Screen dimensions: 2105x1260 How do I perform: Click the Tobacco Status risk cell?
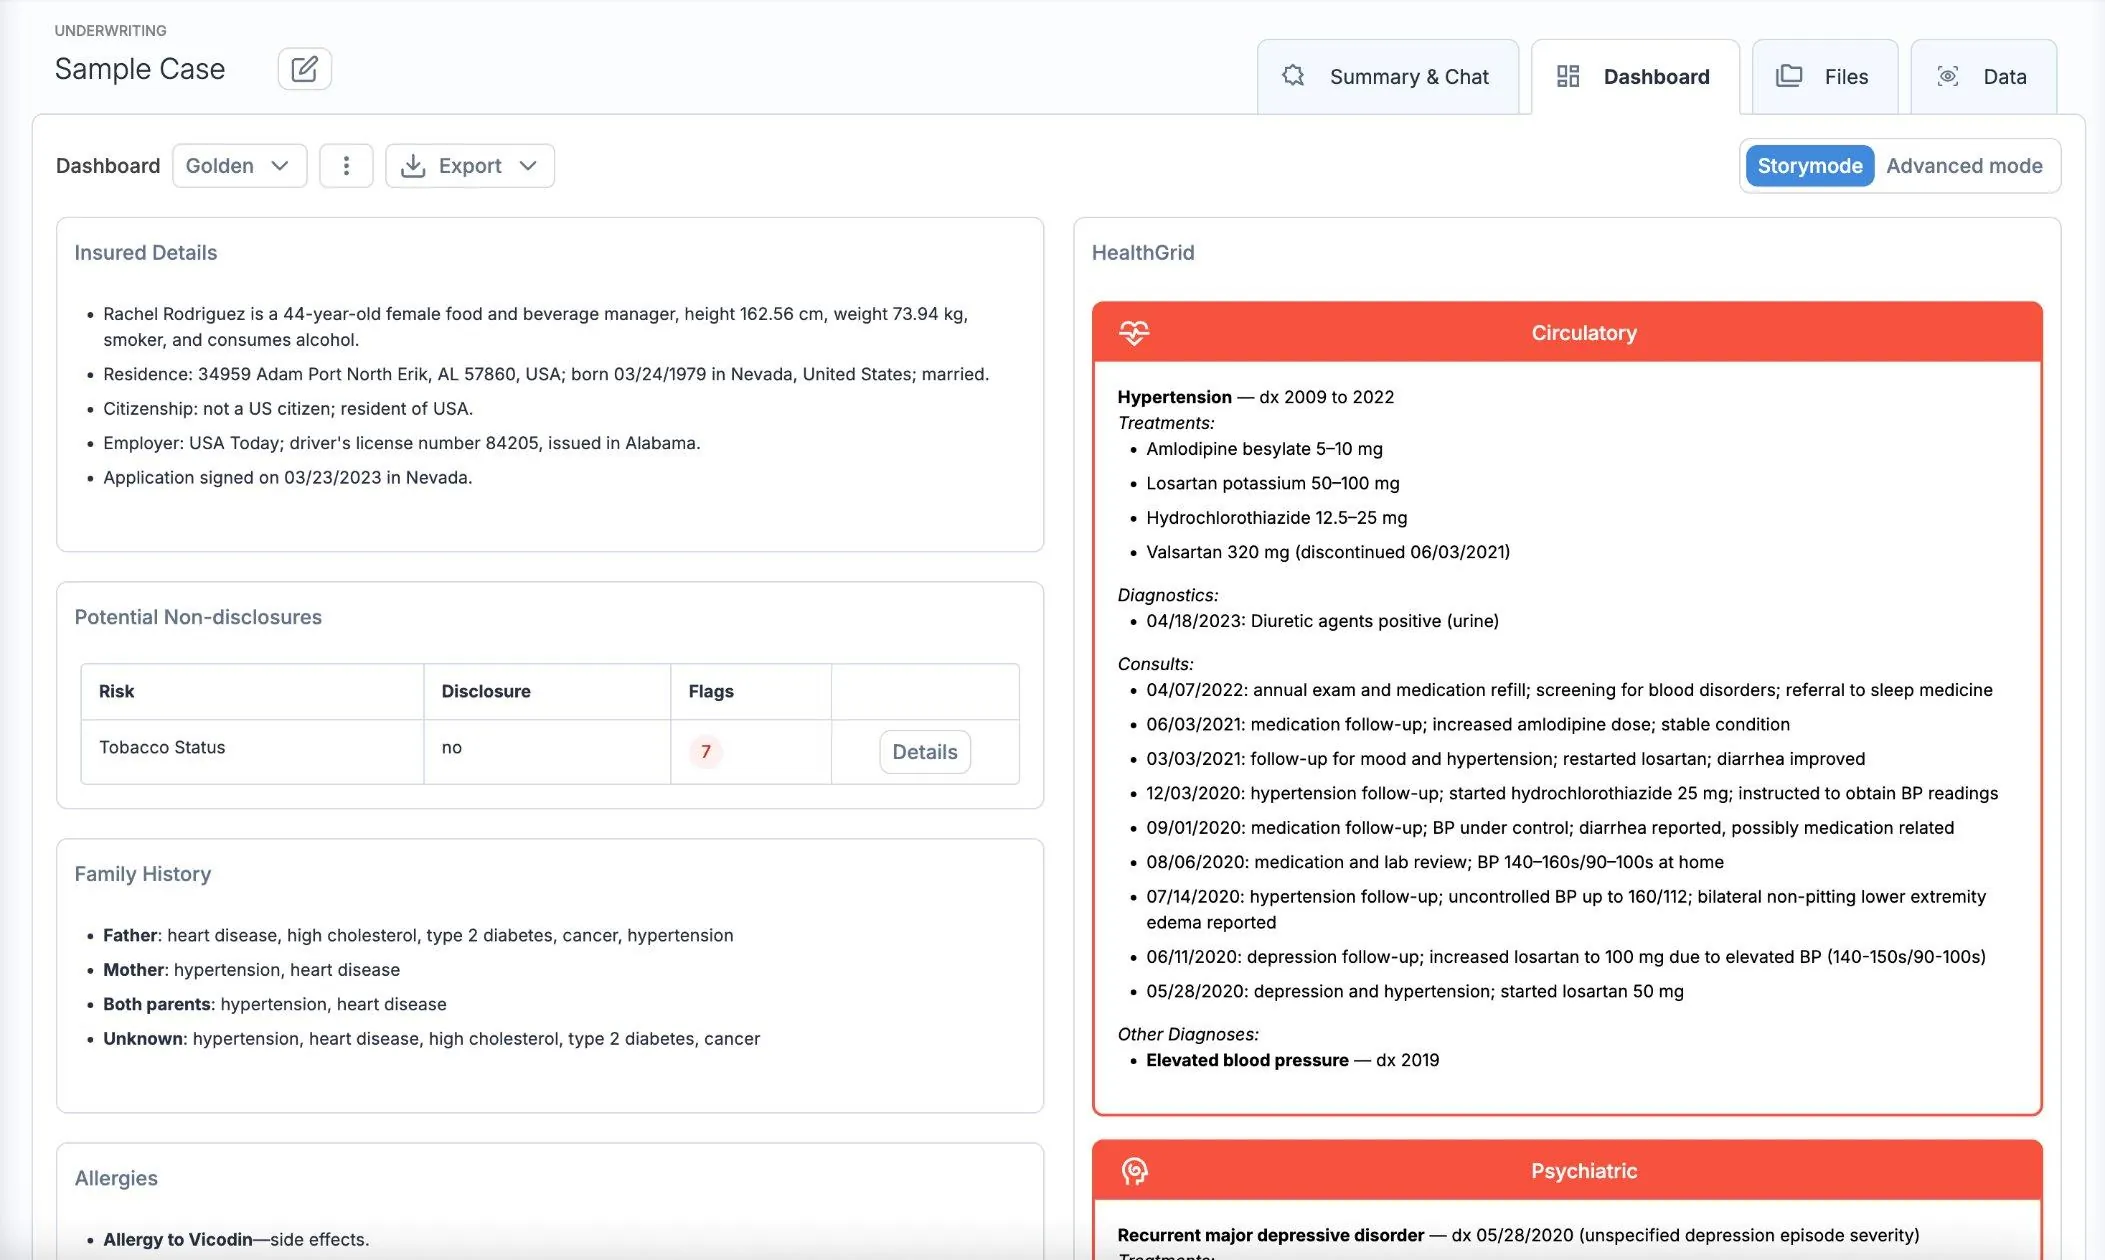pyautogui.click(x=252, y=751)
